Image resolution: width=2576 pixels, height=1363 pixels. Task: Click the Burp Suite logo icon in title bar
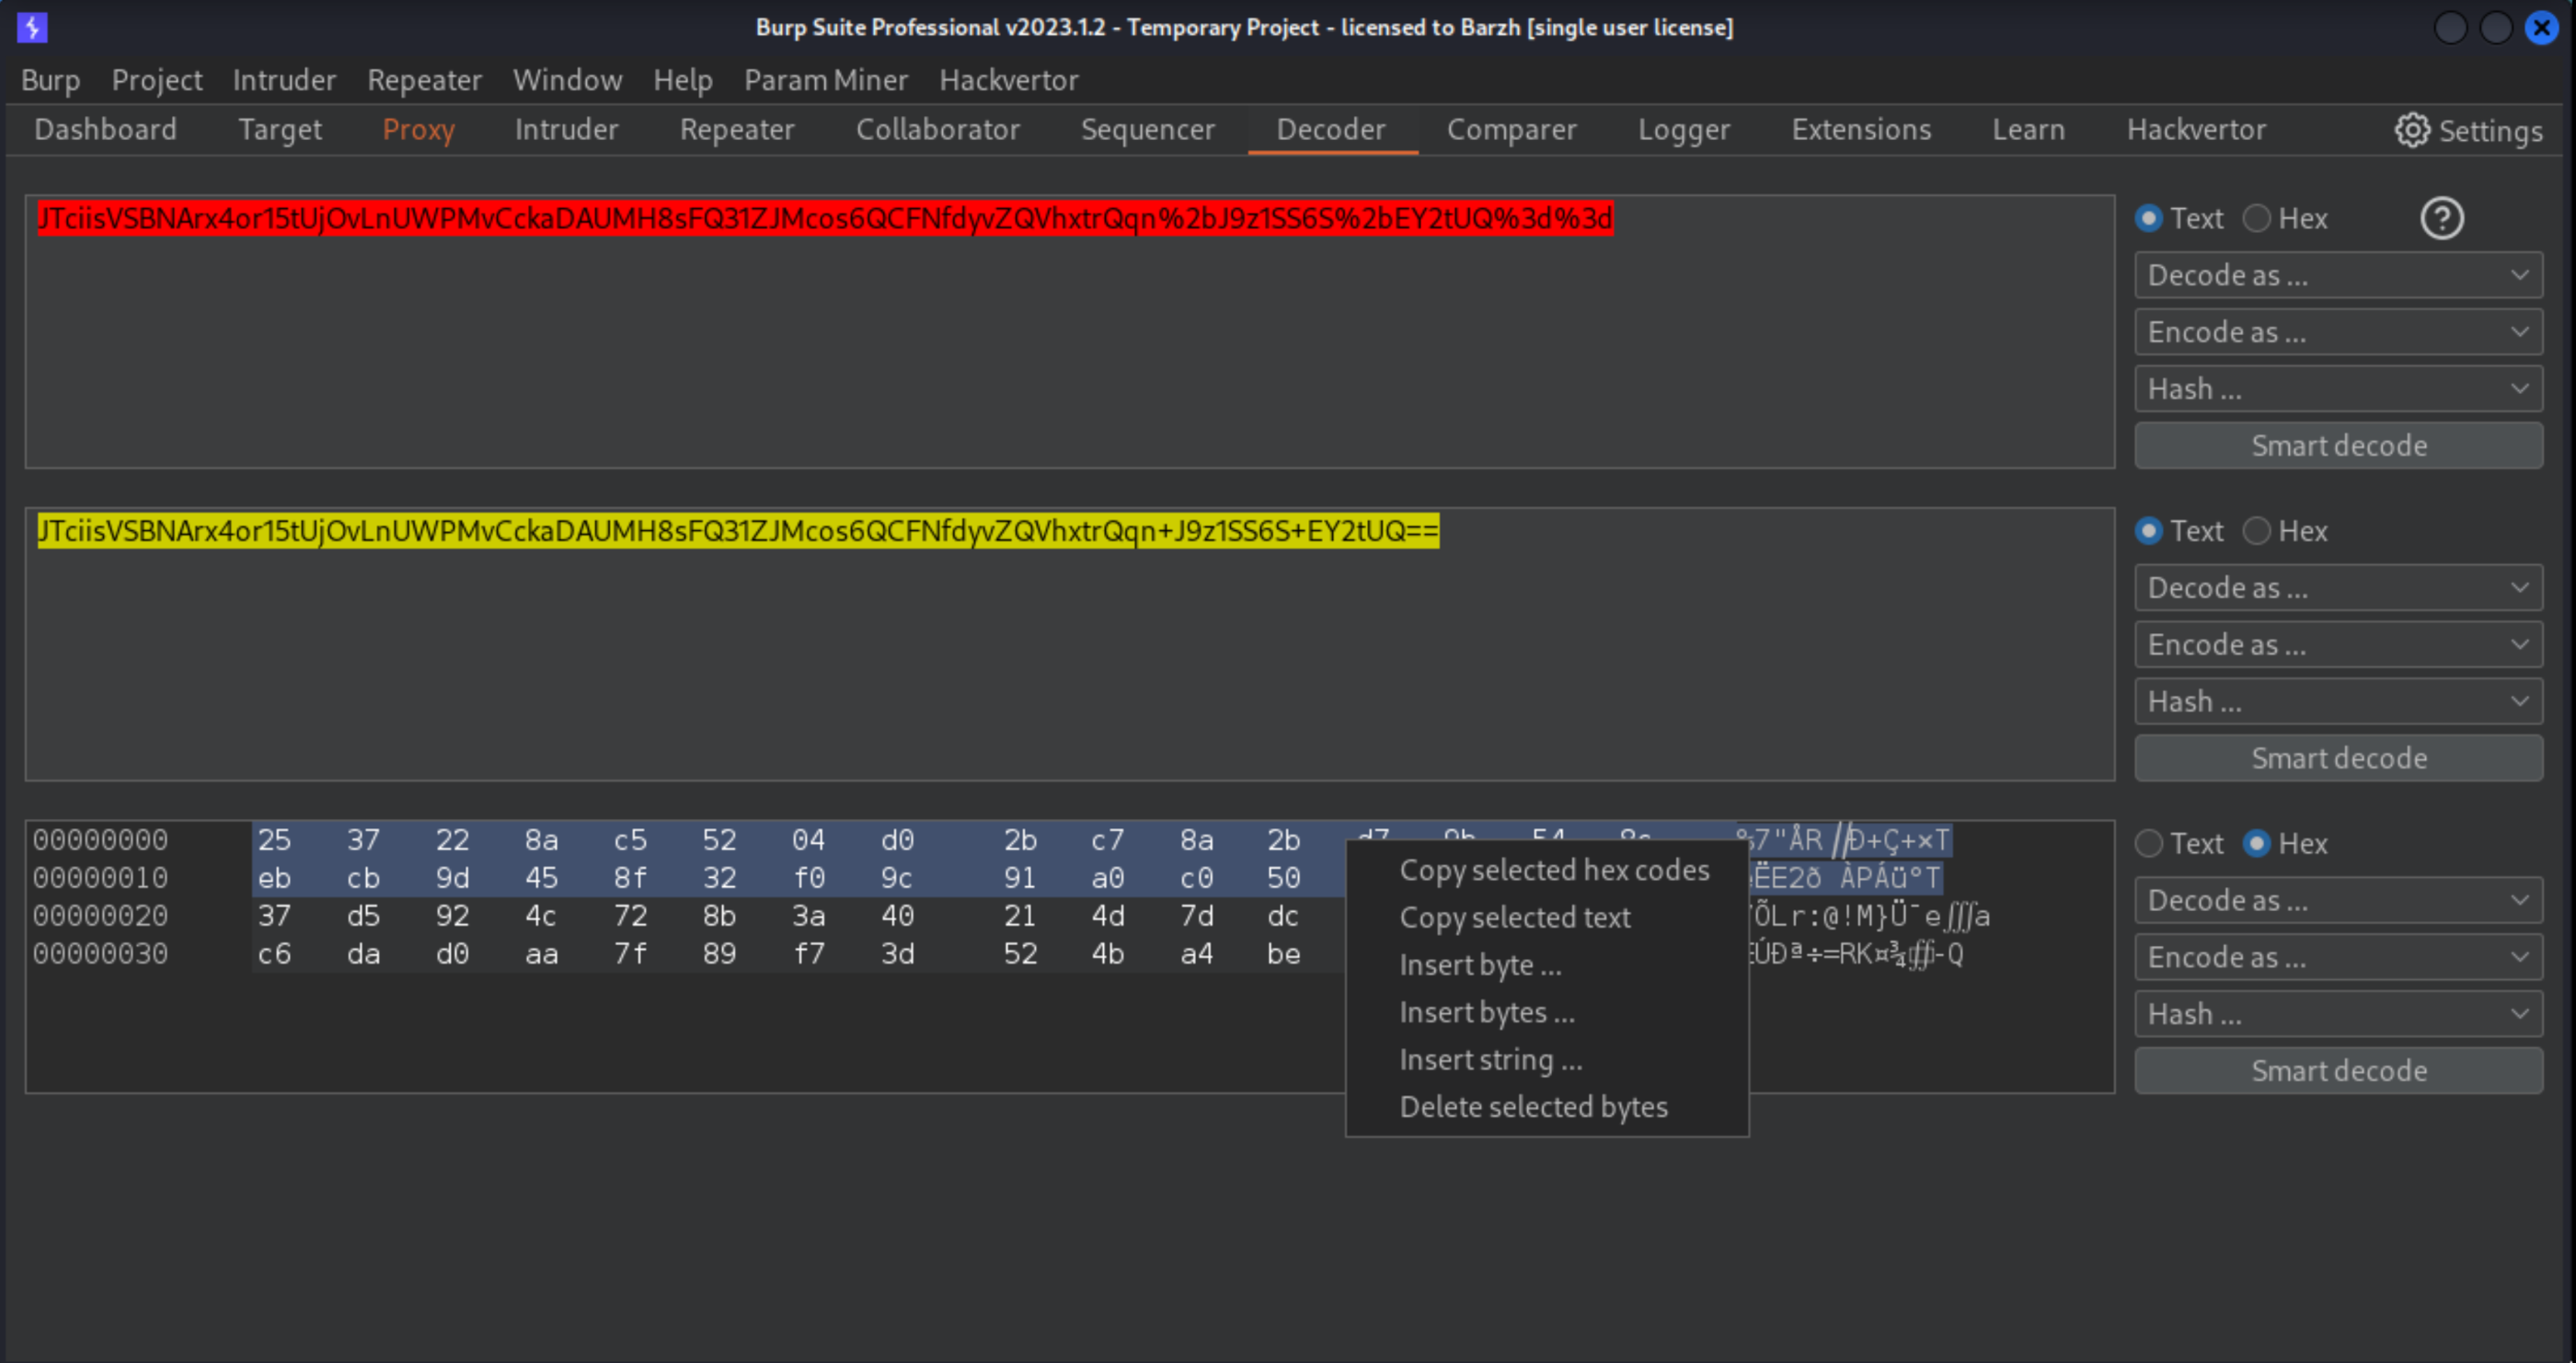tap(32, 27)
